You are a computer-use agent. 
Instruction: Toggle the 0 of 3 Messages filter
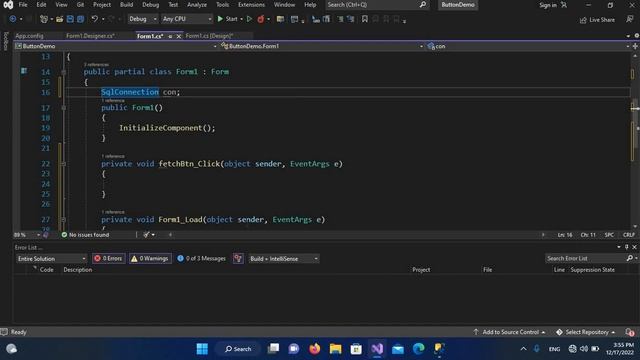(x=202, y=258)
